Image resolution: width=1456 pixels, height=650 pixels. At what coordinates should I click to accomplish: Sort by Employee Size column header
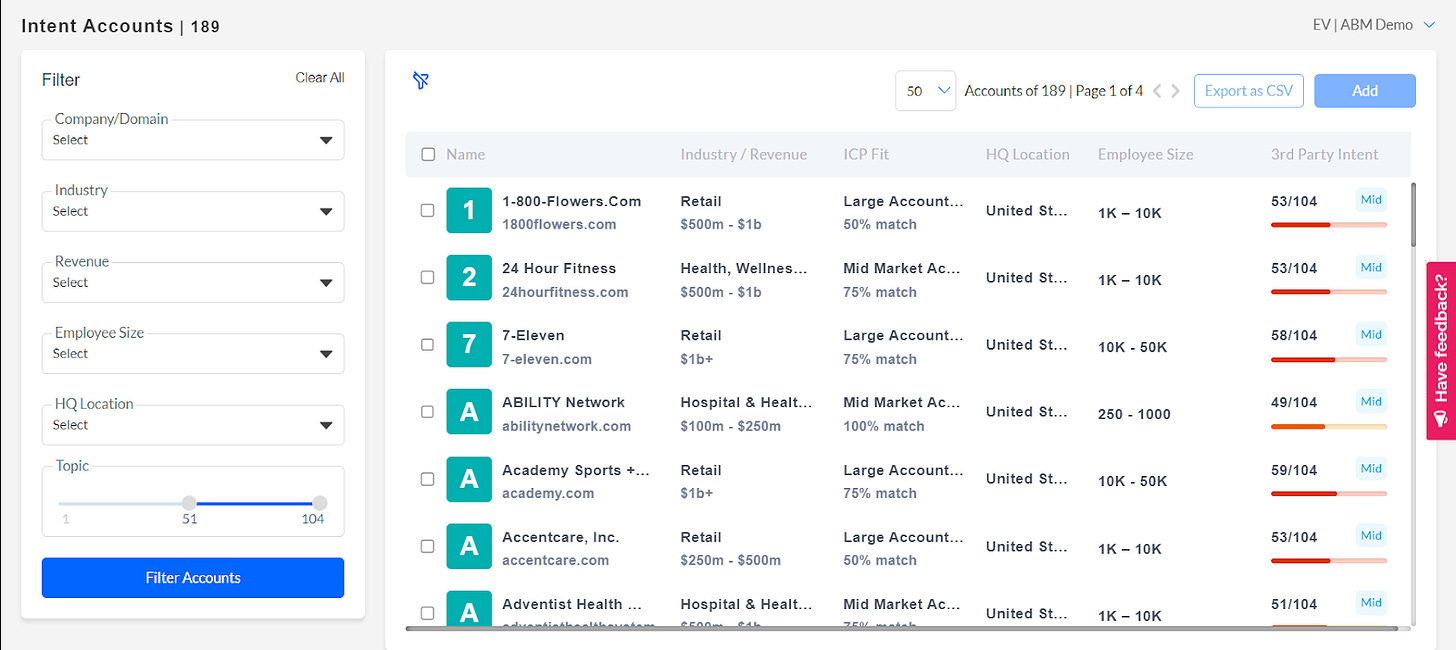(1146, 154)
